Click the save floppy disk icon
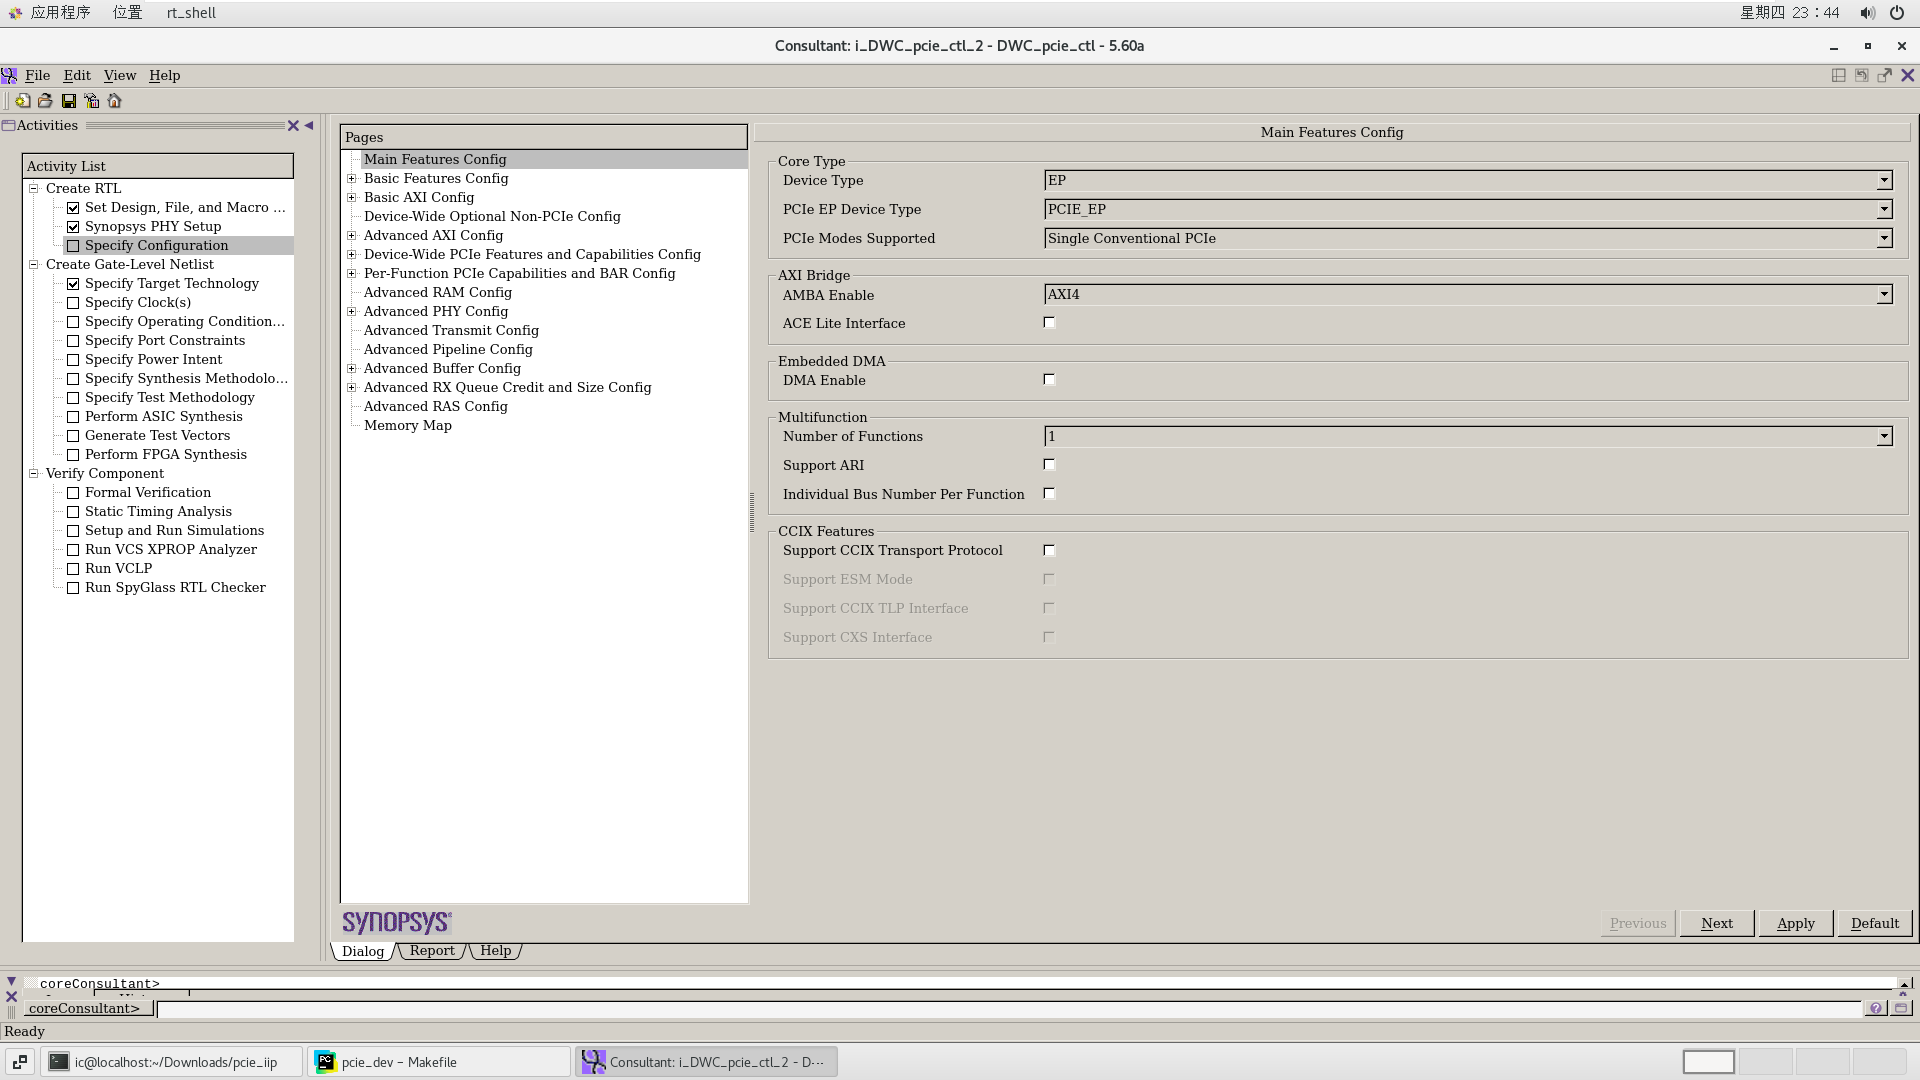The width and height of the screenshot is (1920, 1080). [69, 101]
